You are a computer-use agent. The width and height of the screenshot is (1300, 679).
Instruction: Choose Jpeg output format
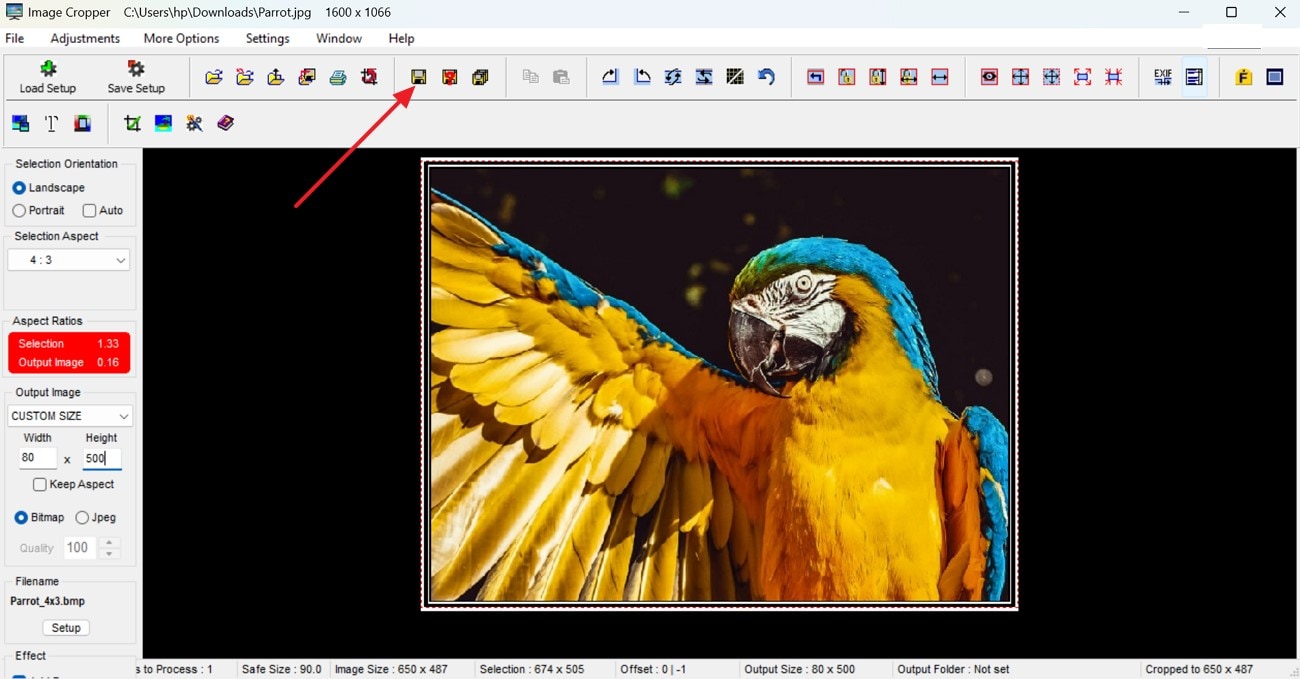tap(82, 518)
